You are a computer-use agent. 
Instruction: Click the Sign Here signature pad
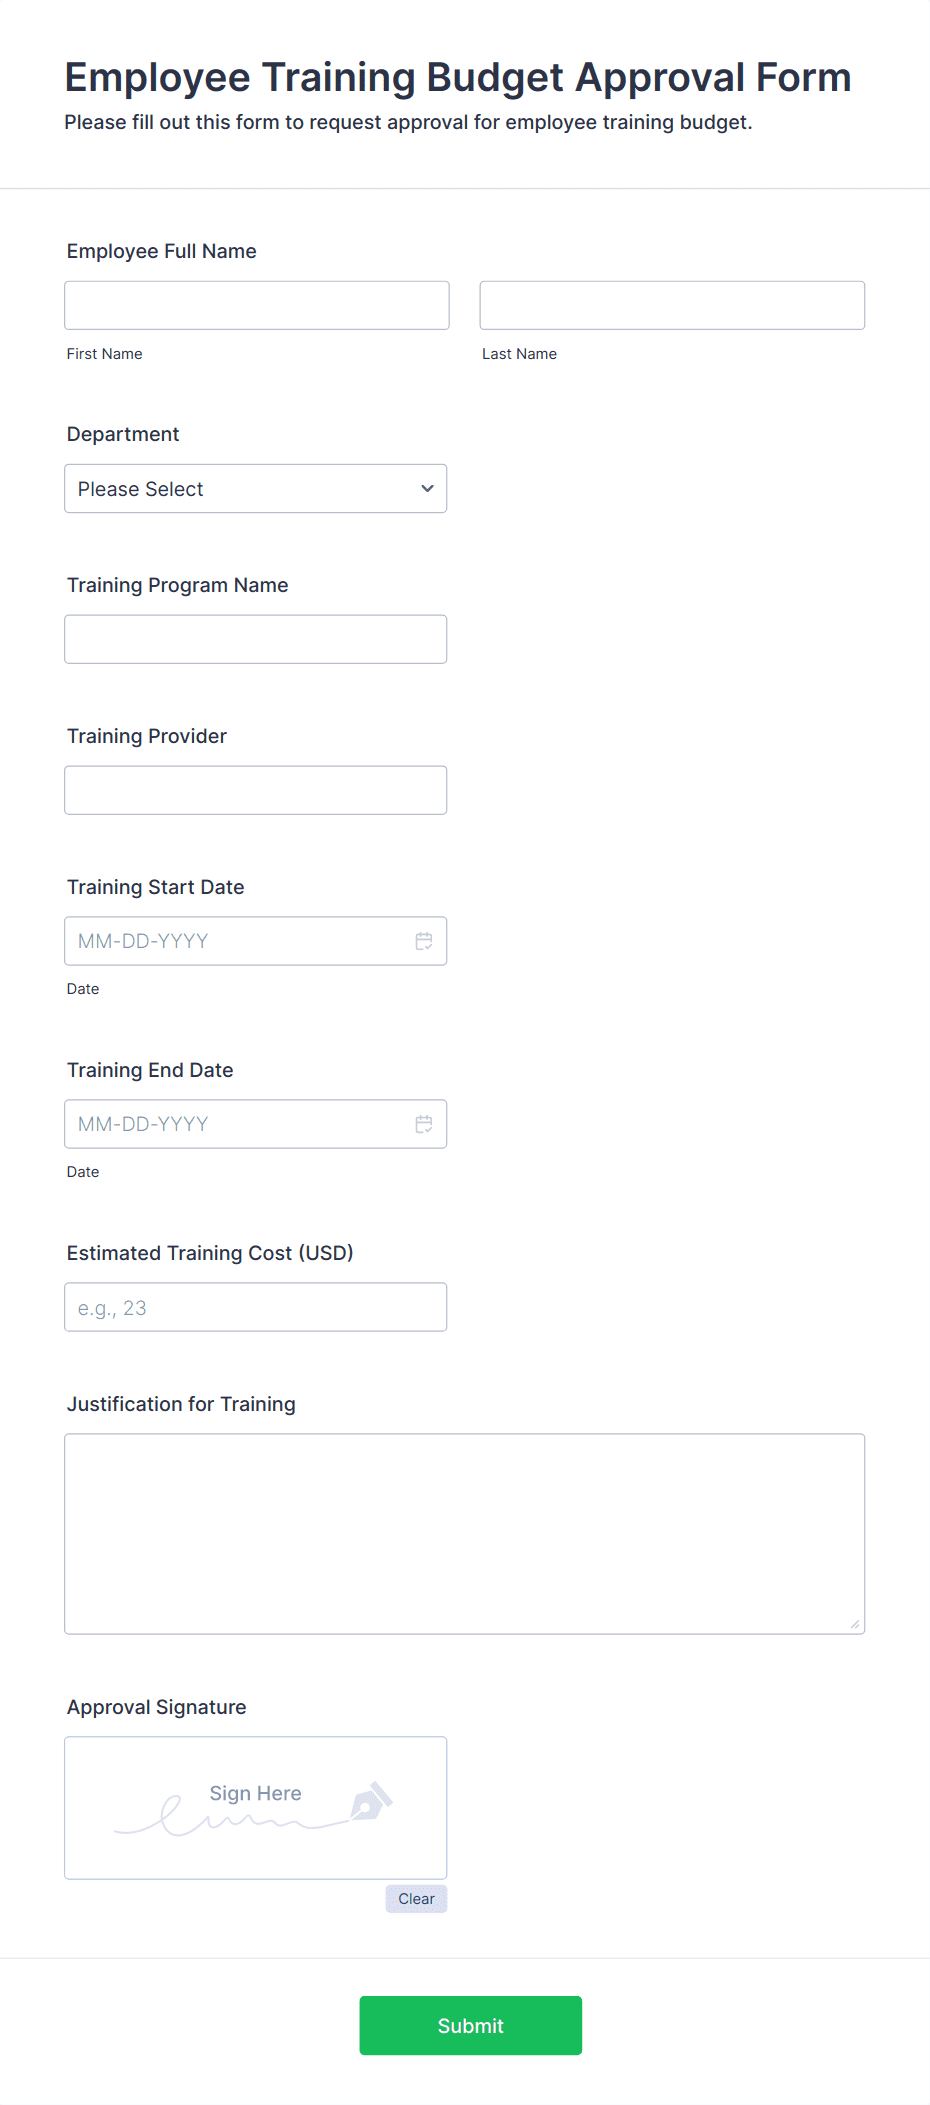point(255,1807)
